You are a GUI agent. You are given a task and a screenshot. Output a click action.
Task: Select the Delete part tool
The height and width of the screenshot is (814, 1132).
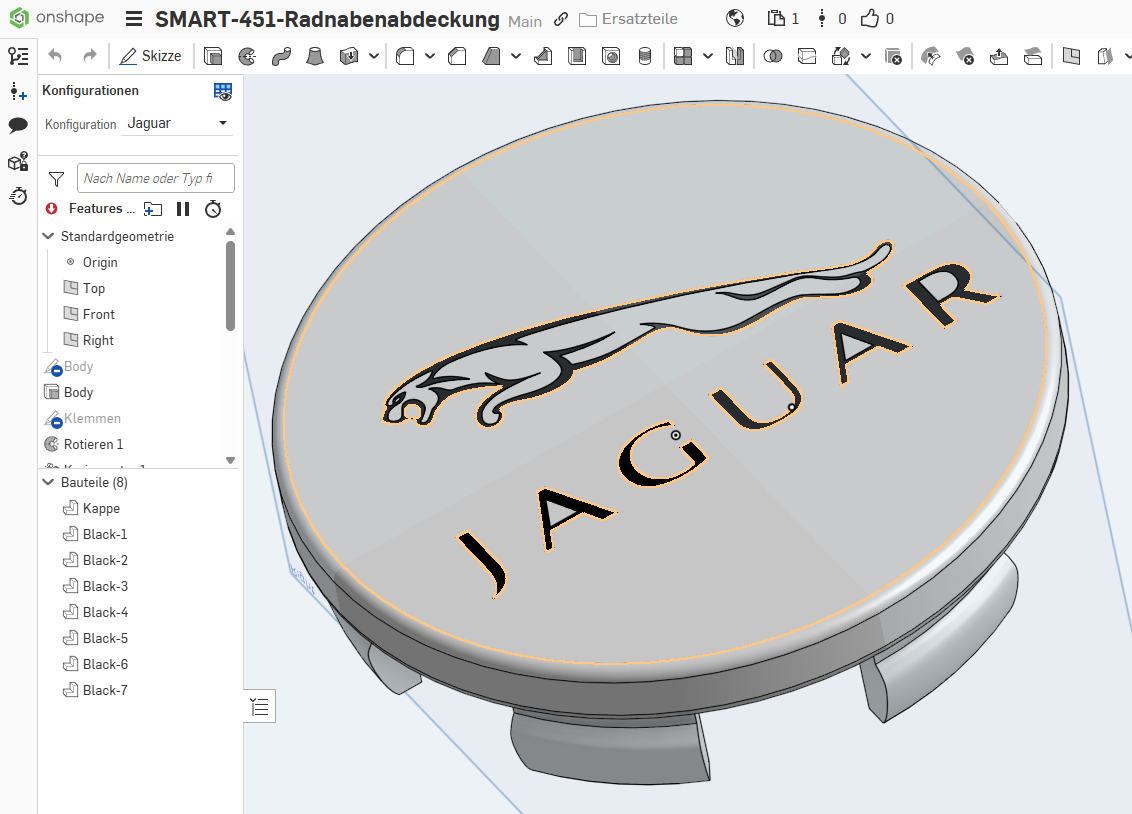pyautogui.click(x=893, y=56)
